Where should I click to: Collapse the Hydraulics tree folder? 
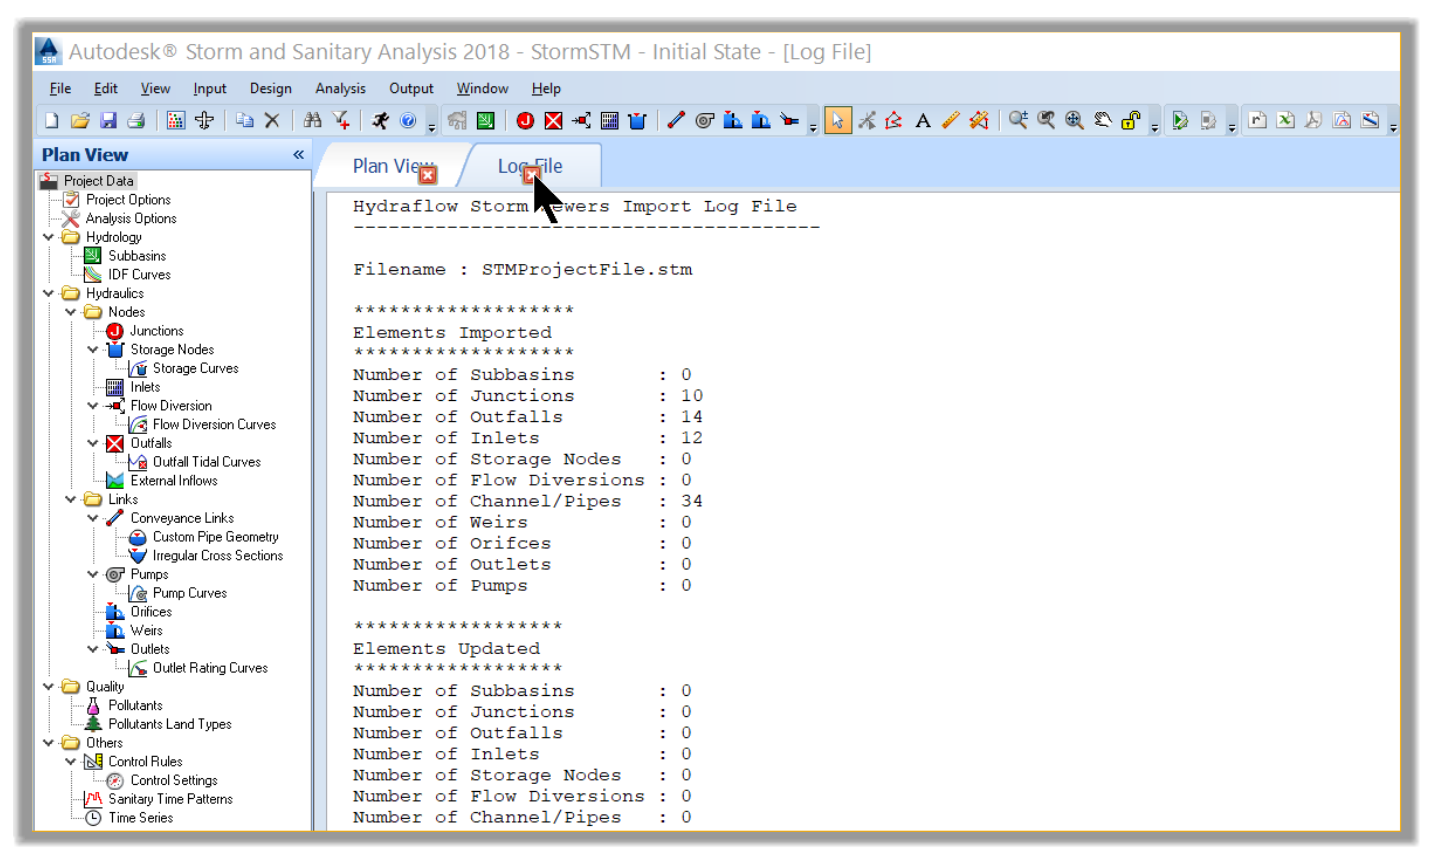point(48,293)
